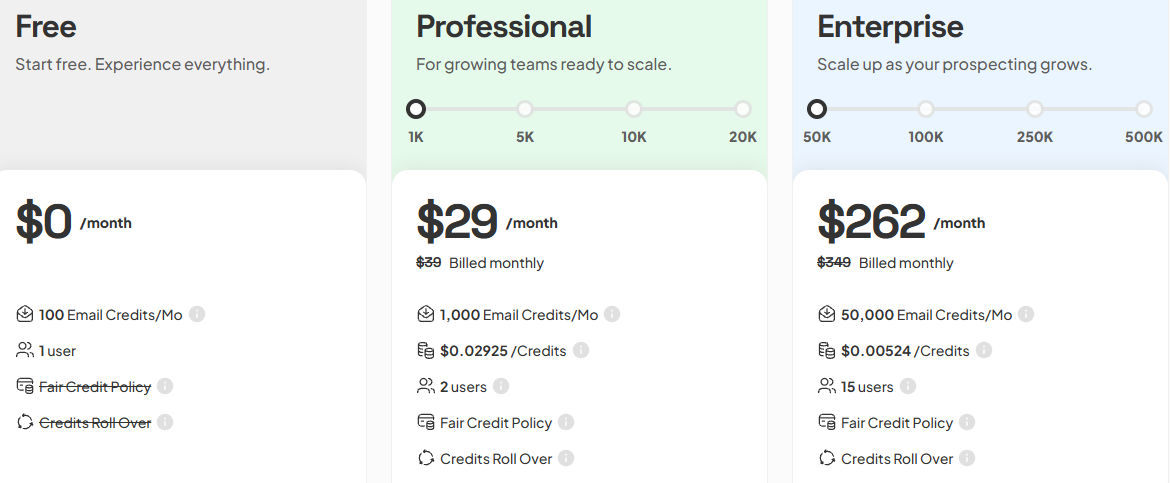Click the inbox icon beside 100 Email Credits

25,314
